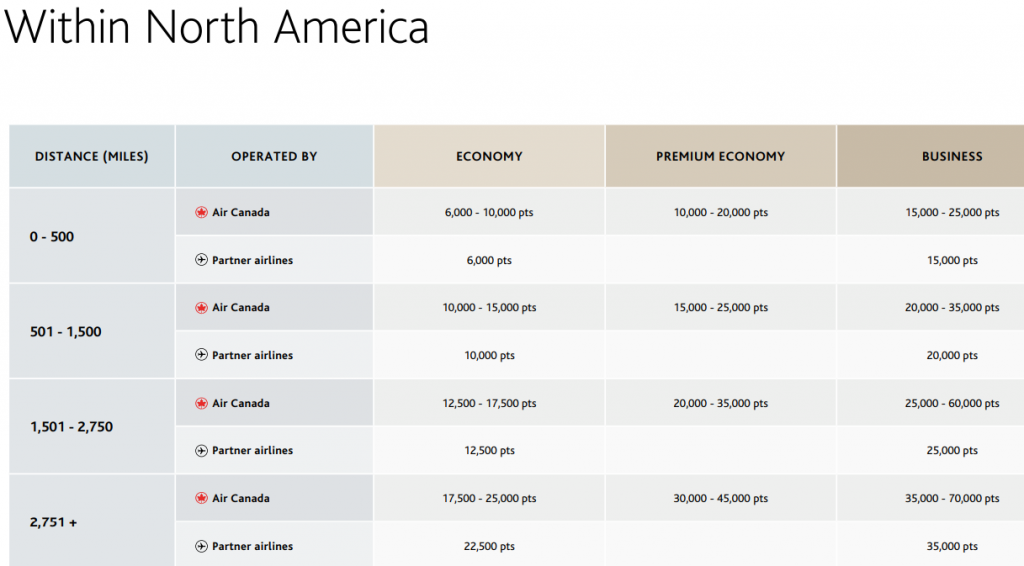
Task: Click the ECONOMY column header
Action: (489, 156)
